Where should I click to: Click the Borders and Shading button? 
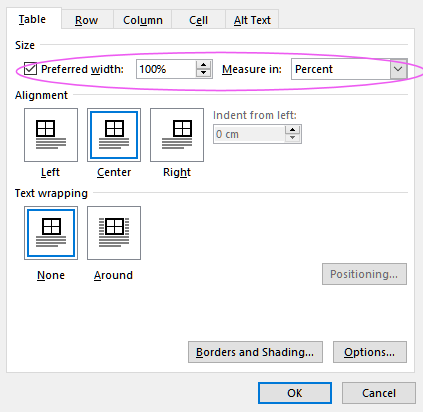click(255, 352)
